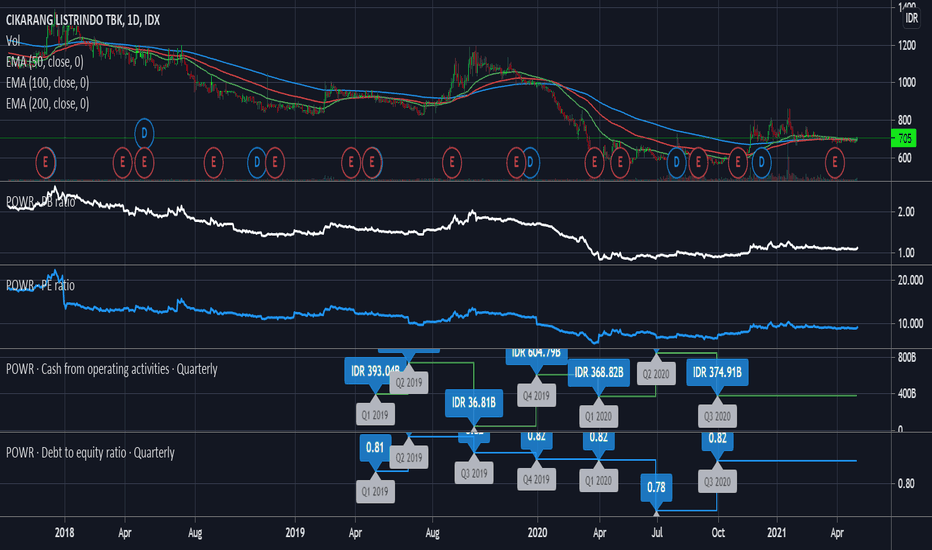Viewport: 932px width, 550px height.
Task: Select the EMA (200, close, 0) legend
Action: (x=48, y=103)
